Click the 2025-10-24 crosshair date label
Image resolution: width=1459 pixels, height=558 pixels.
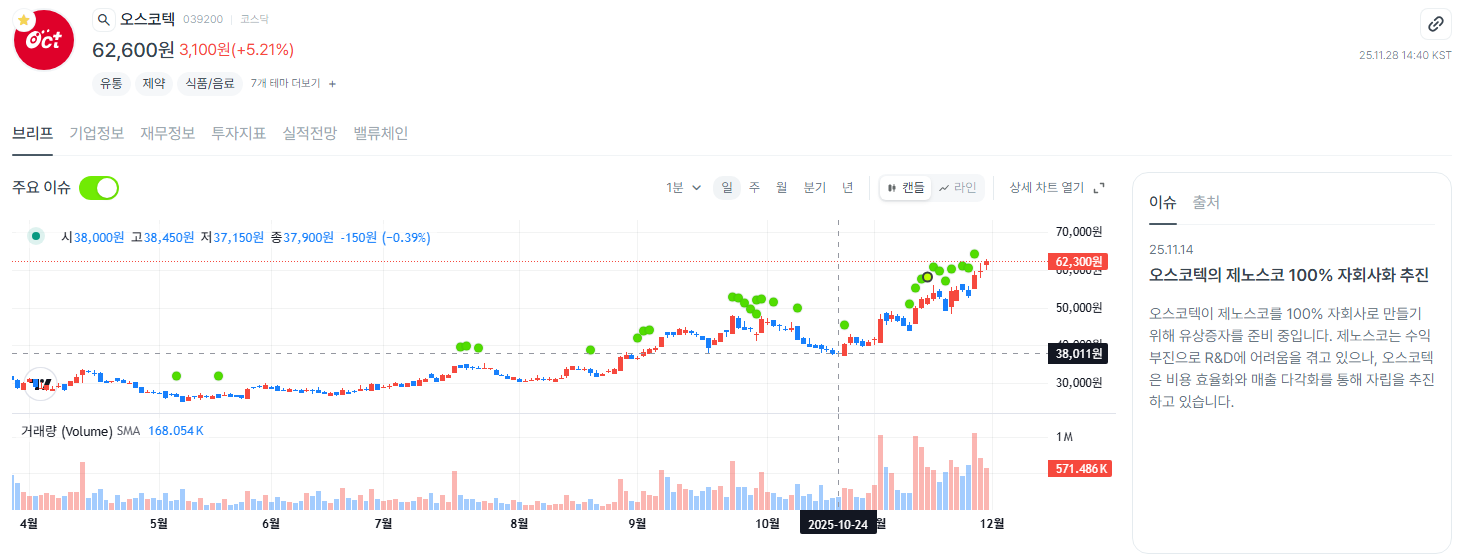pyautogui.click(x=838, y=524)
